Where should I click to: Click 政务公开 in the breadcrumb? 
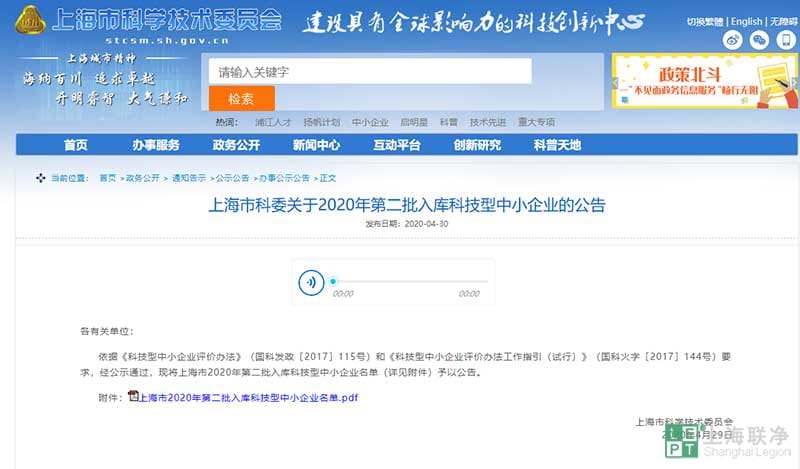143,178
